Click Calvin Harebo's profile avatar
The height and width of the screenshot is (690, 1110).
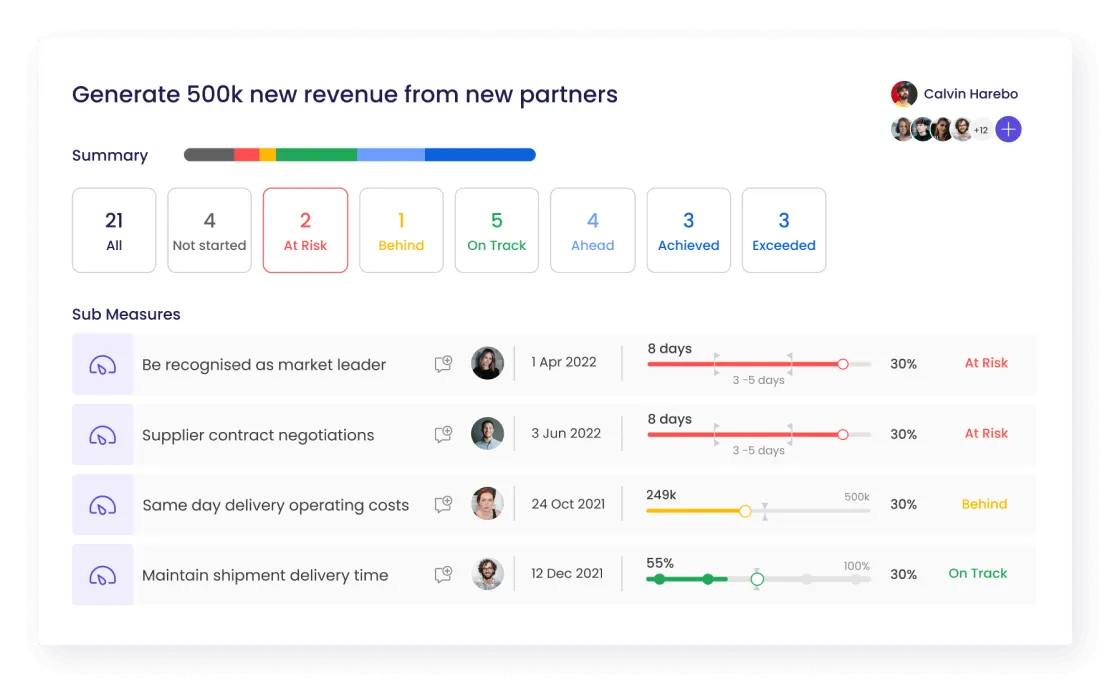point(902,93)
